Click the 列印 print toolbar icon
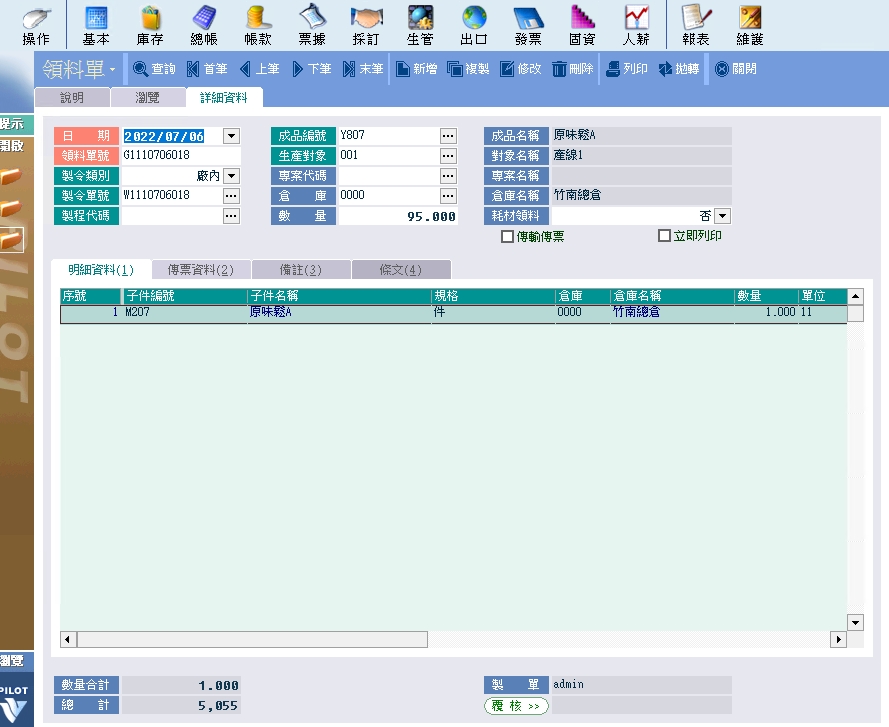The height and width of the screenshot is (727, 889). [626, 69]
